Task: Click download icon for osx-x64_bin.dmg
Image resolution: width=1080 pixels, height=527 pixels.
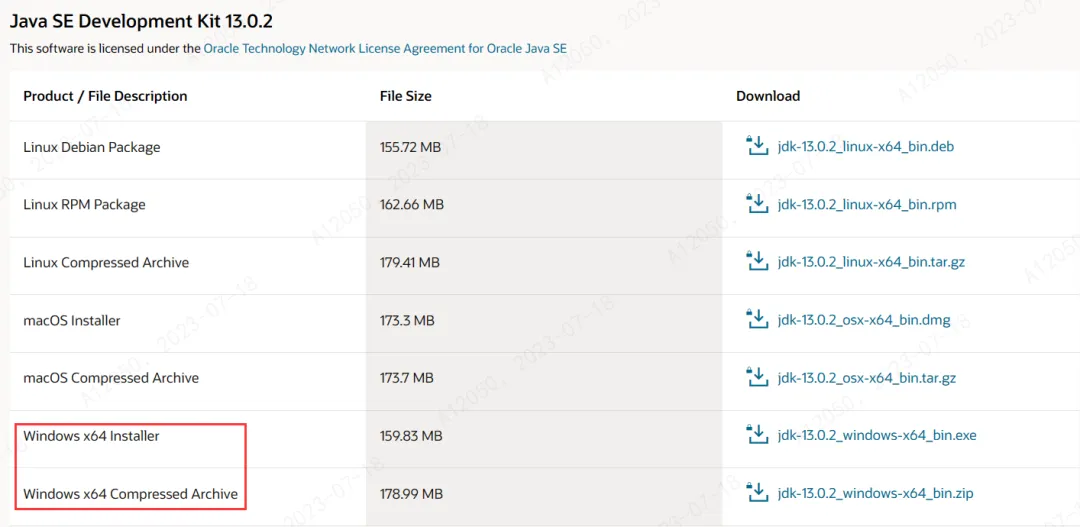Action: pos(756,320)
